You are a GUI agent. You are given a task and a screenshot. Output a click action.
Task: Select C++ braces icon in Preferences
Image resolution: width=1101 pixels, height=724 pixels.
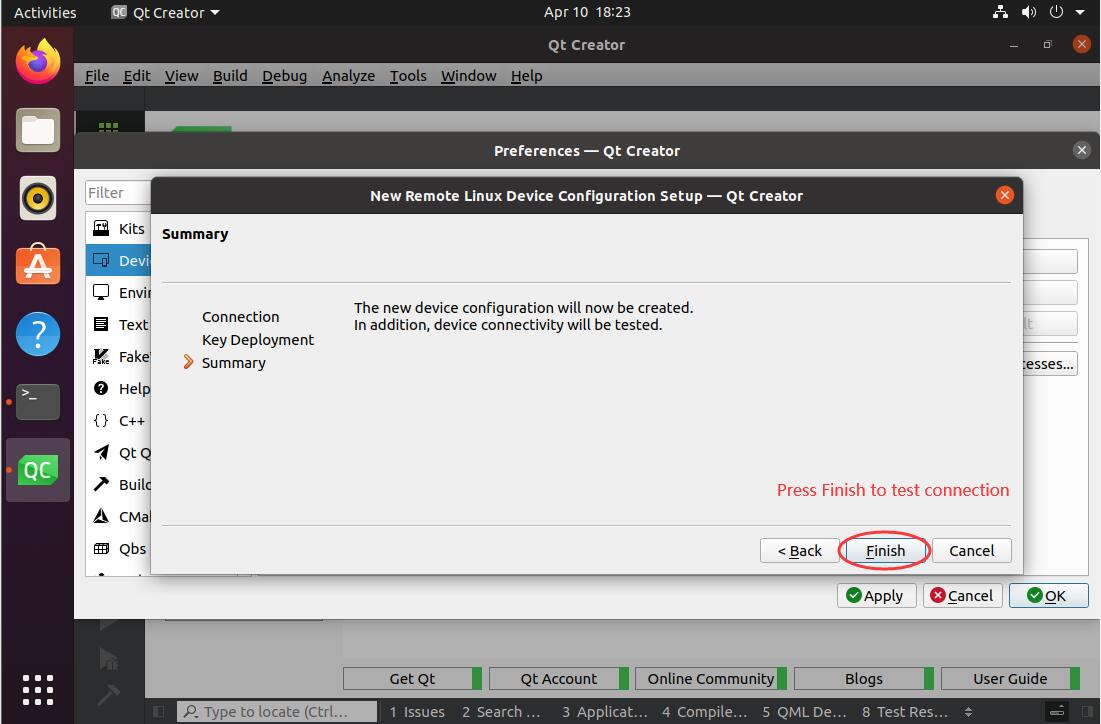(101, 420)
